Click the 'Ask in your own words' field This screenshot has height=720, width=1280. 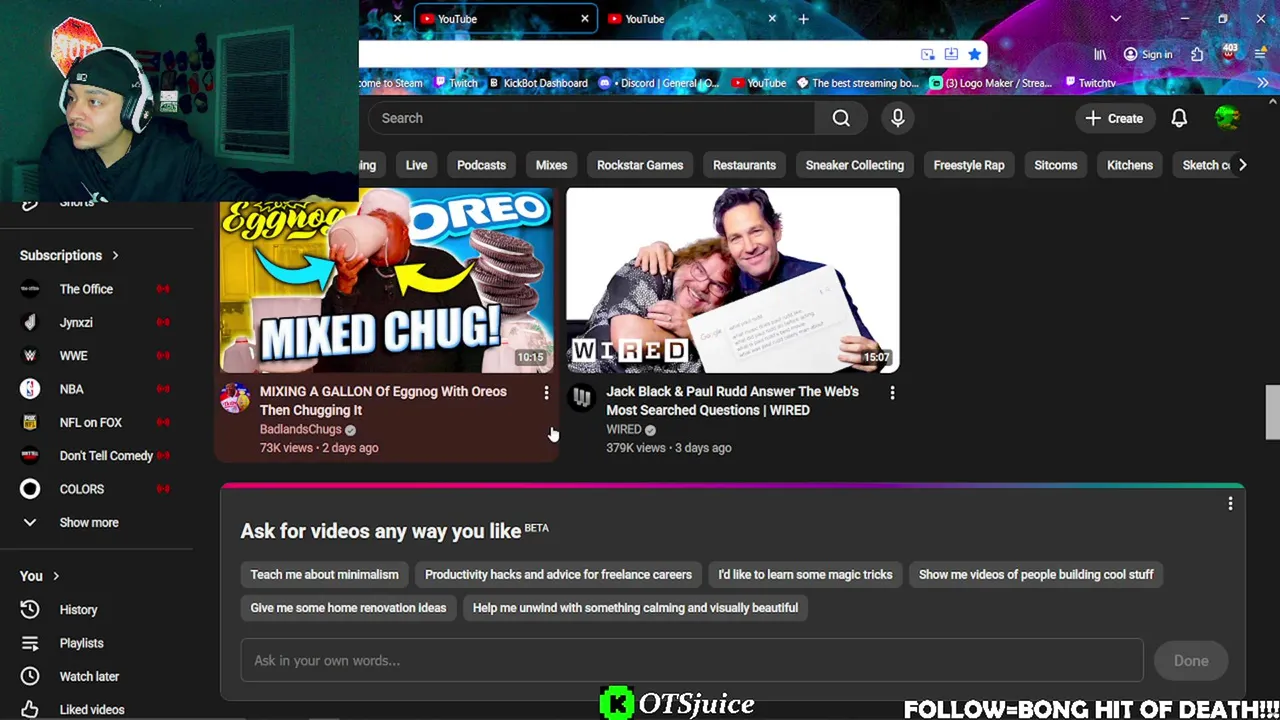(x=692, y=660)
